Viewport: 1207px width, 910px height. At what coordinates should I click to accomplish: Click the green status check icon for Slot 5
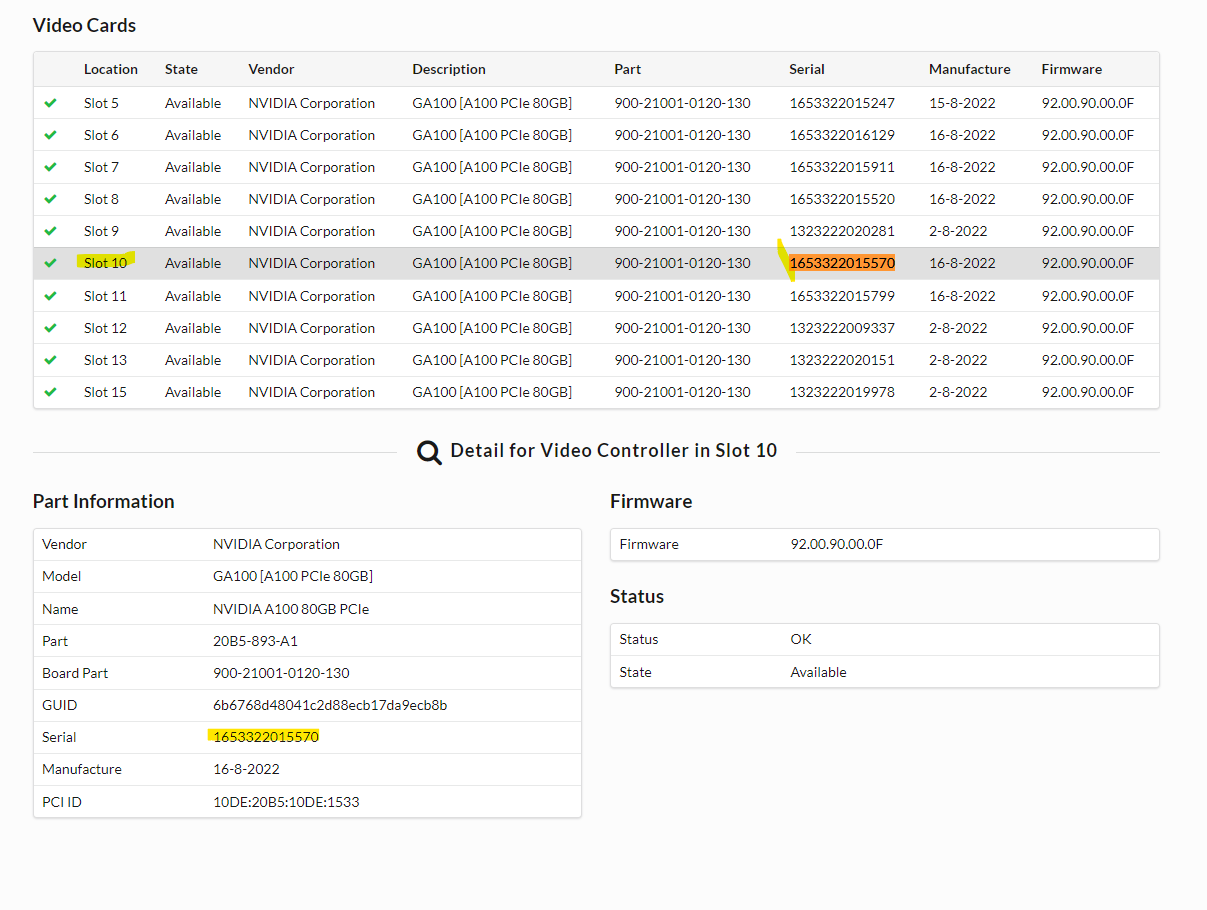point(51,102)
